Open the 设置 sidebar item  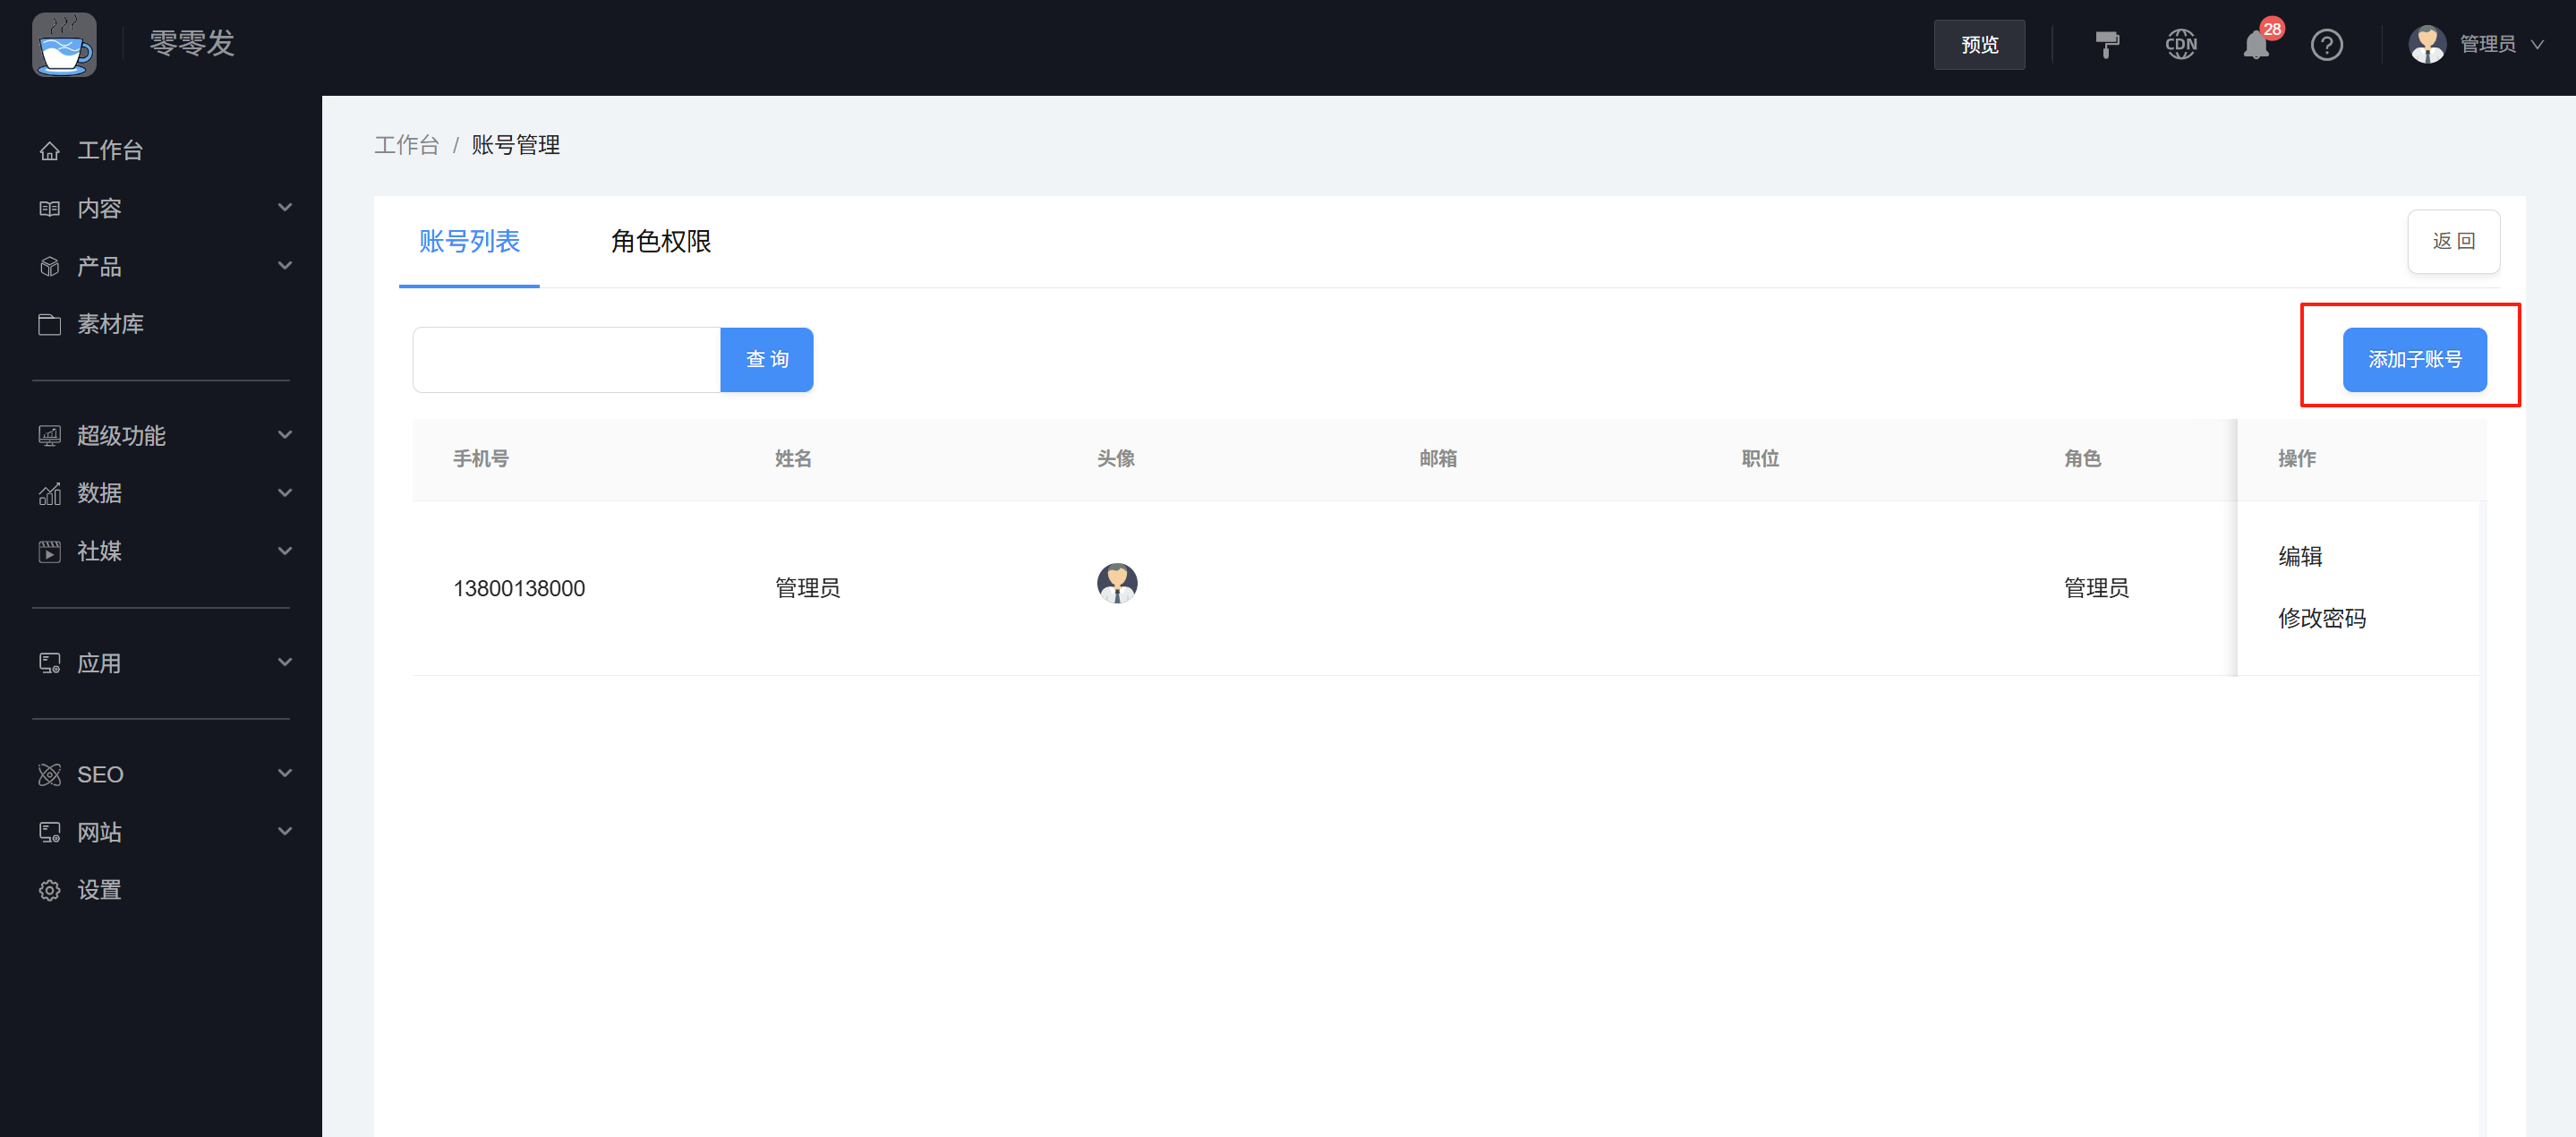100,889
